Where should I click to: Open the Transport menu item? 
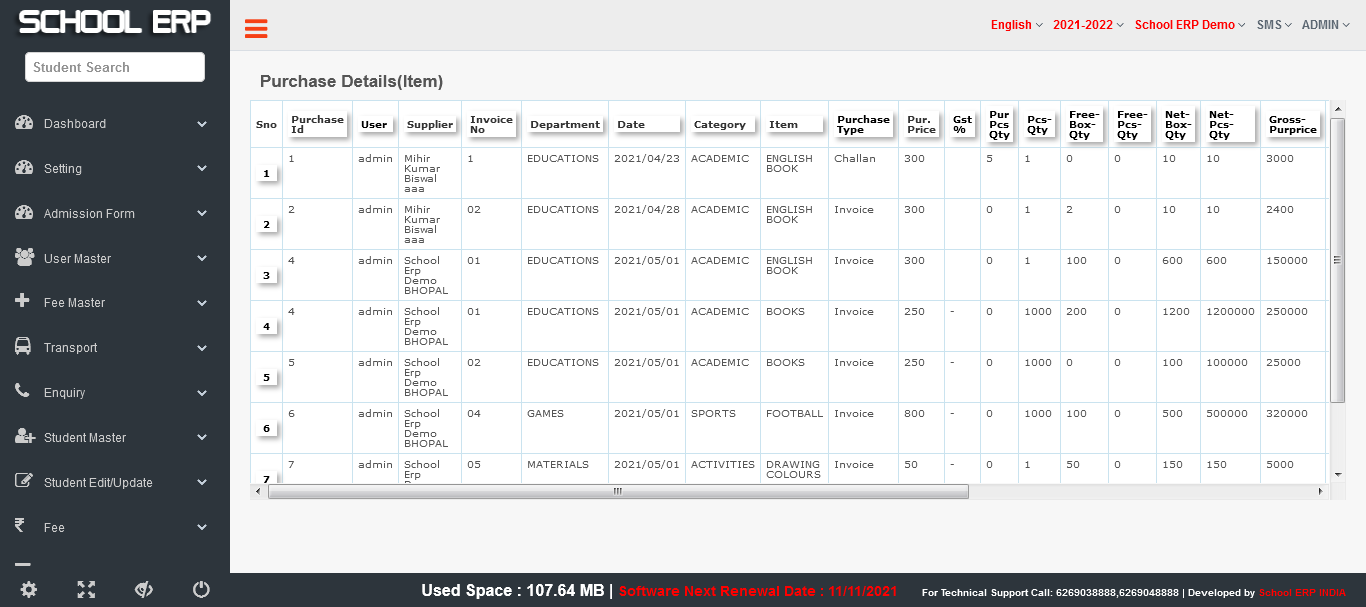point(115,348)
